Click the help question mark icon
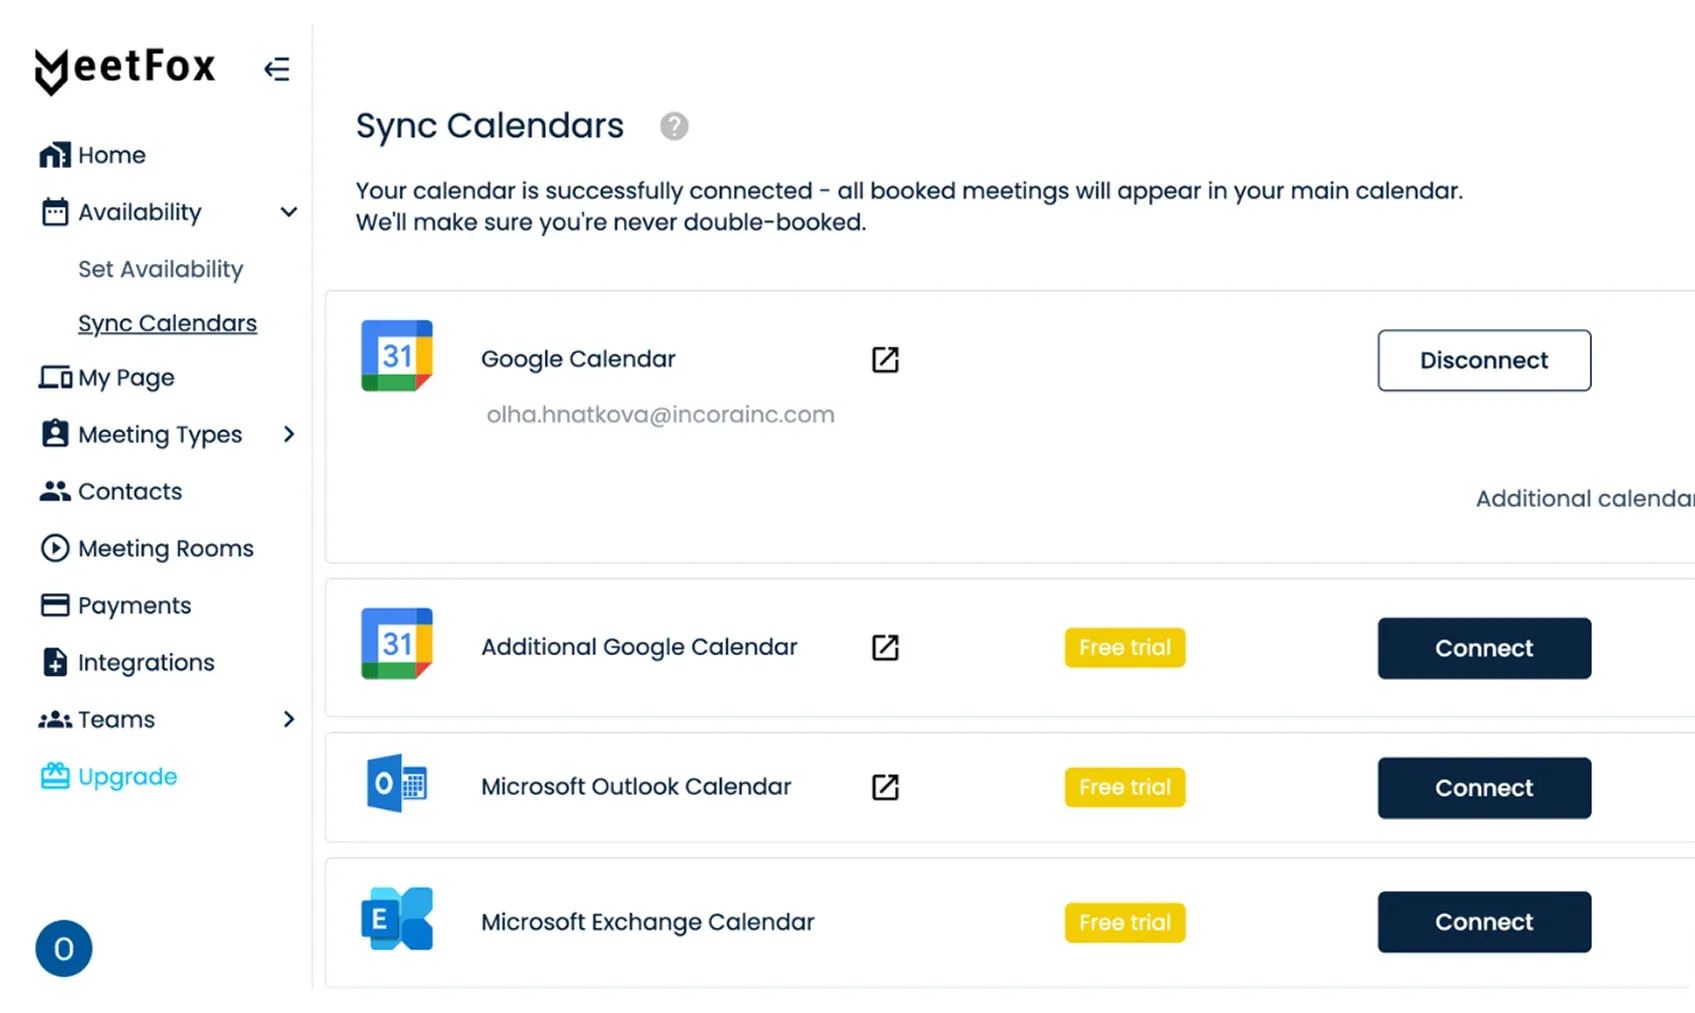This screenshot has width=1695, height=1013. pos(674,126)
